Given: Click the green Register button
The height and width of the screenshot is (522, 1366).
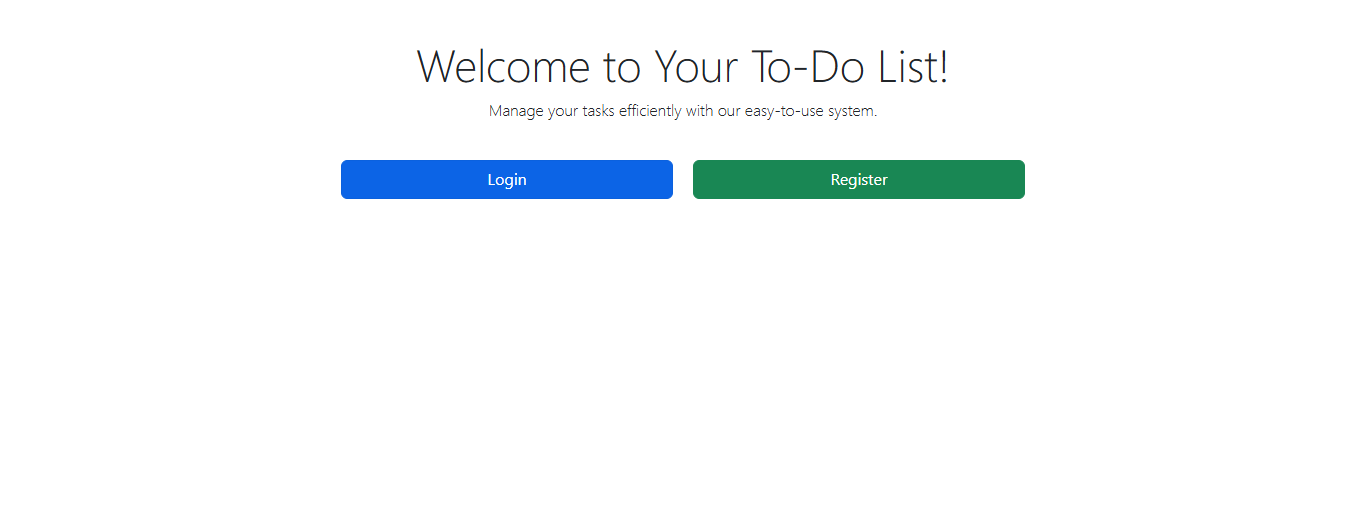Looking at the screenshot, I should coord(859,180).
